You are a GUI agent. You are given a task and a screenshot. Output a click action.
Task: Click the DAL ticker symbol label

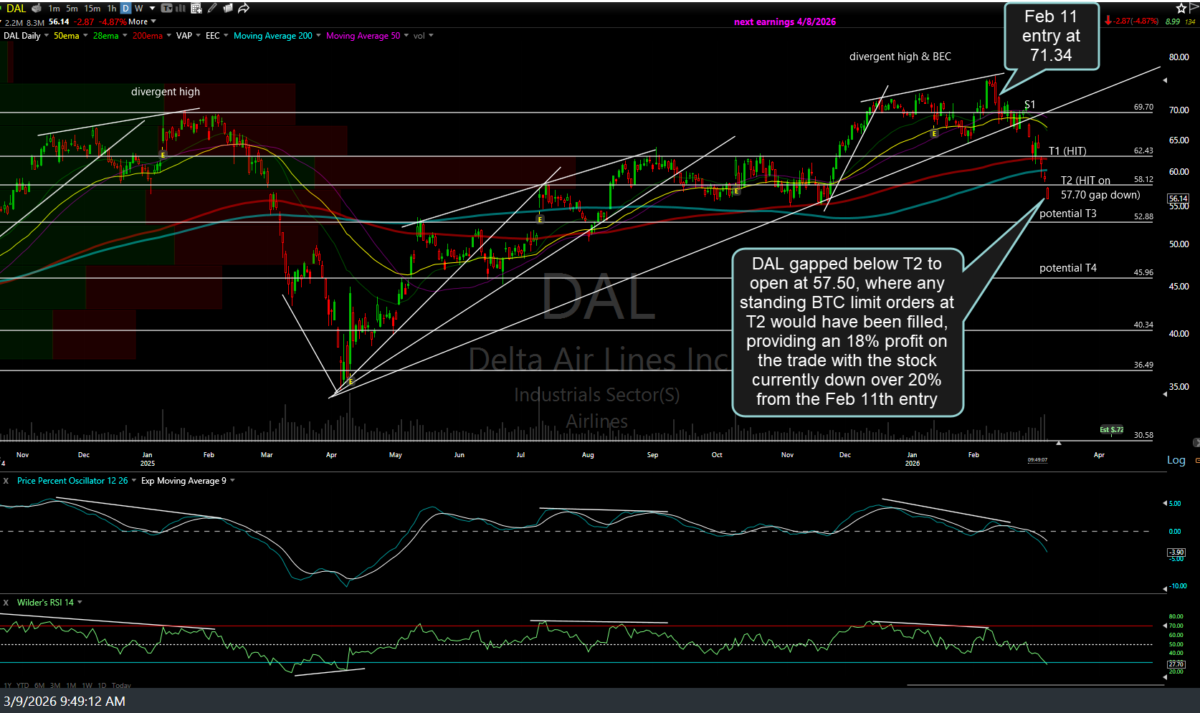point(17,7)
